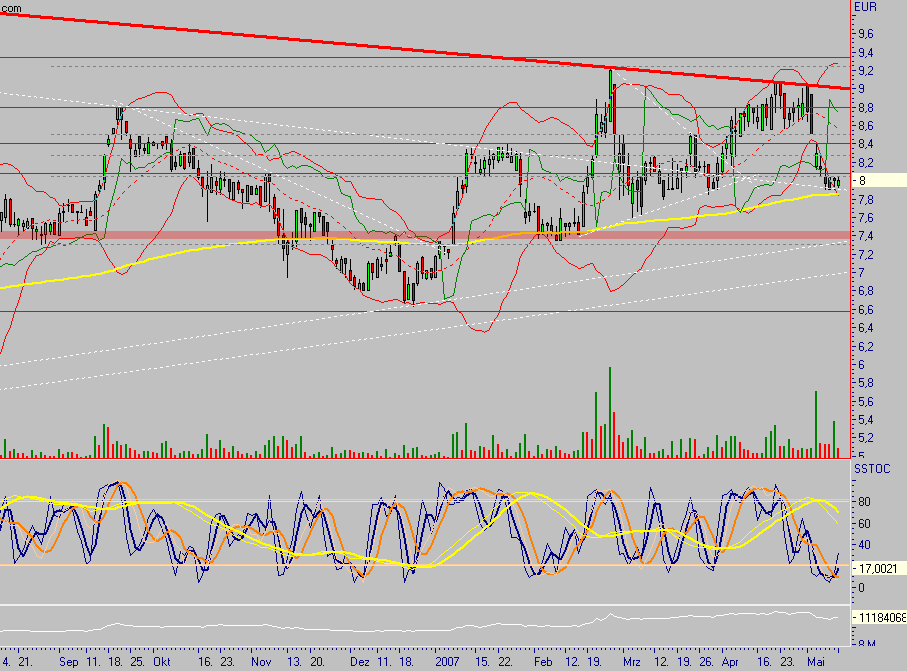Image resolution: width=907 pixels, height=671 pixels.
Task: Click the 9,4 price axis label
Action: point(866,53)
